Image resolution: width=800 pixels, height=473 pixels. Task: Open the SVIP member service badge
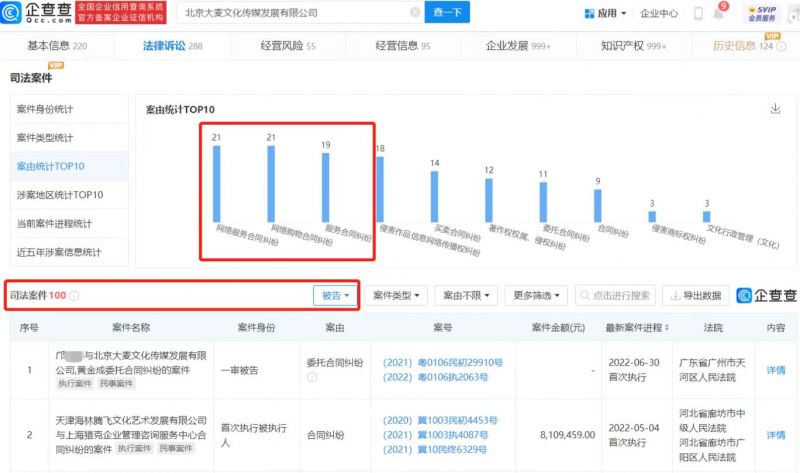pyautogui.click(x=762, y=13)
